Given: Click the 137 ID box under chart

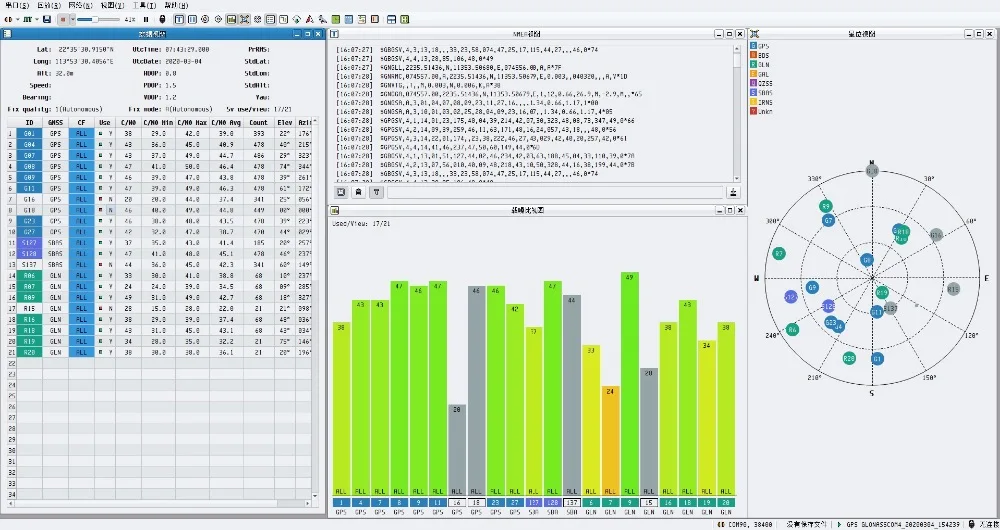Looking at the screenshot, I should tap(571, 503).
